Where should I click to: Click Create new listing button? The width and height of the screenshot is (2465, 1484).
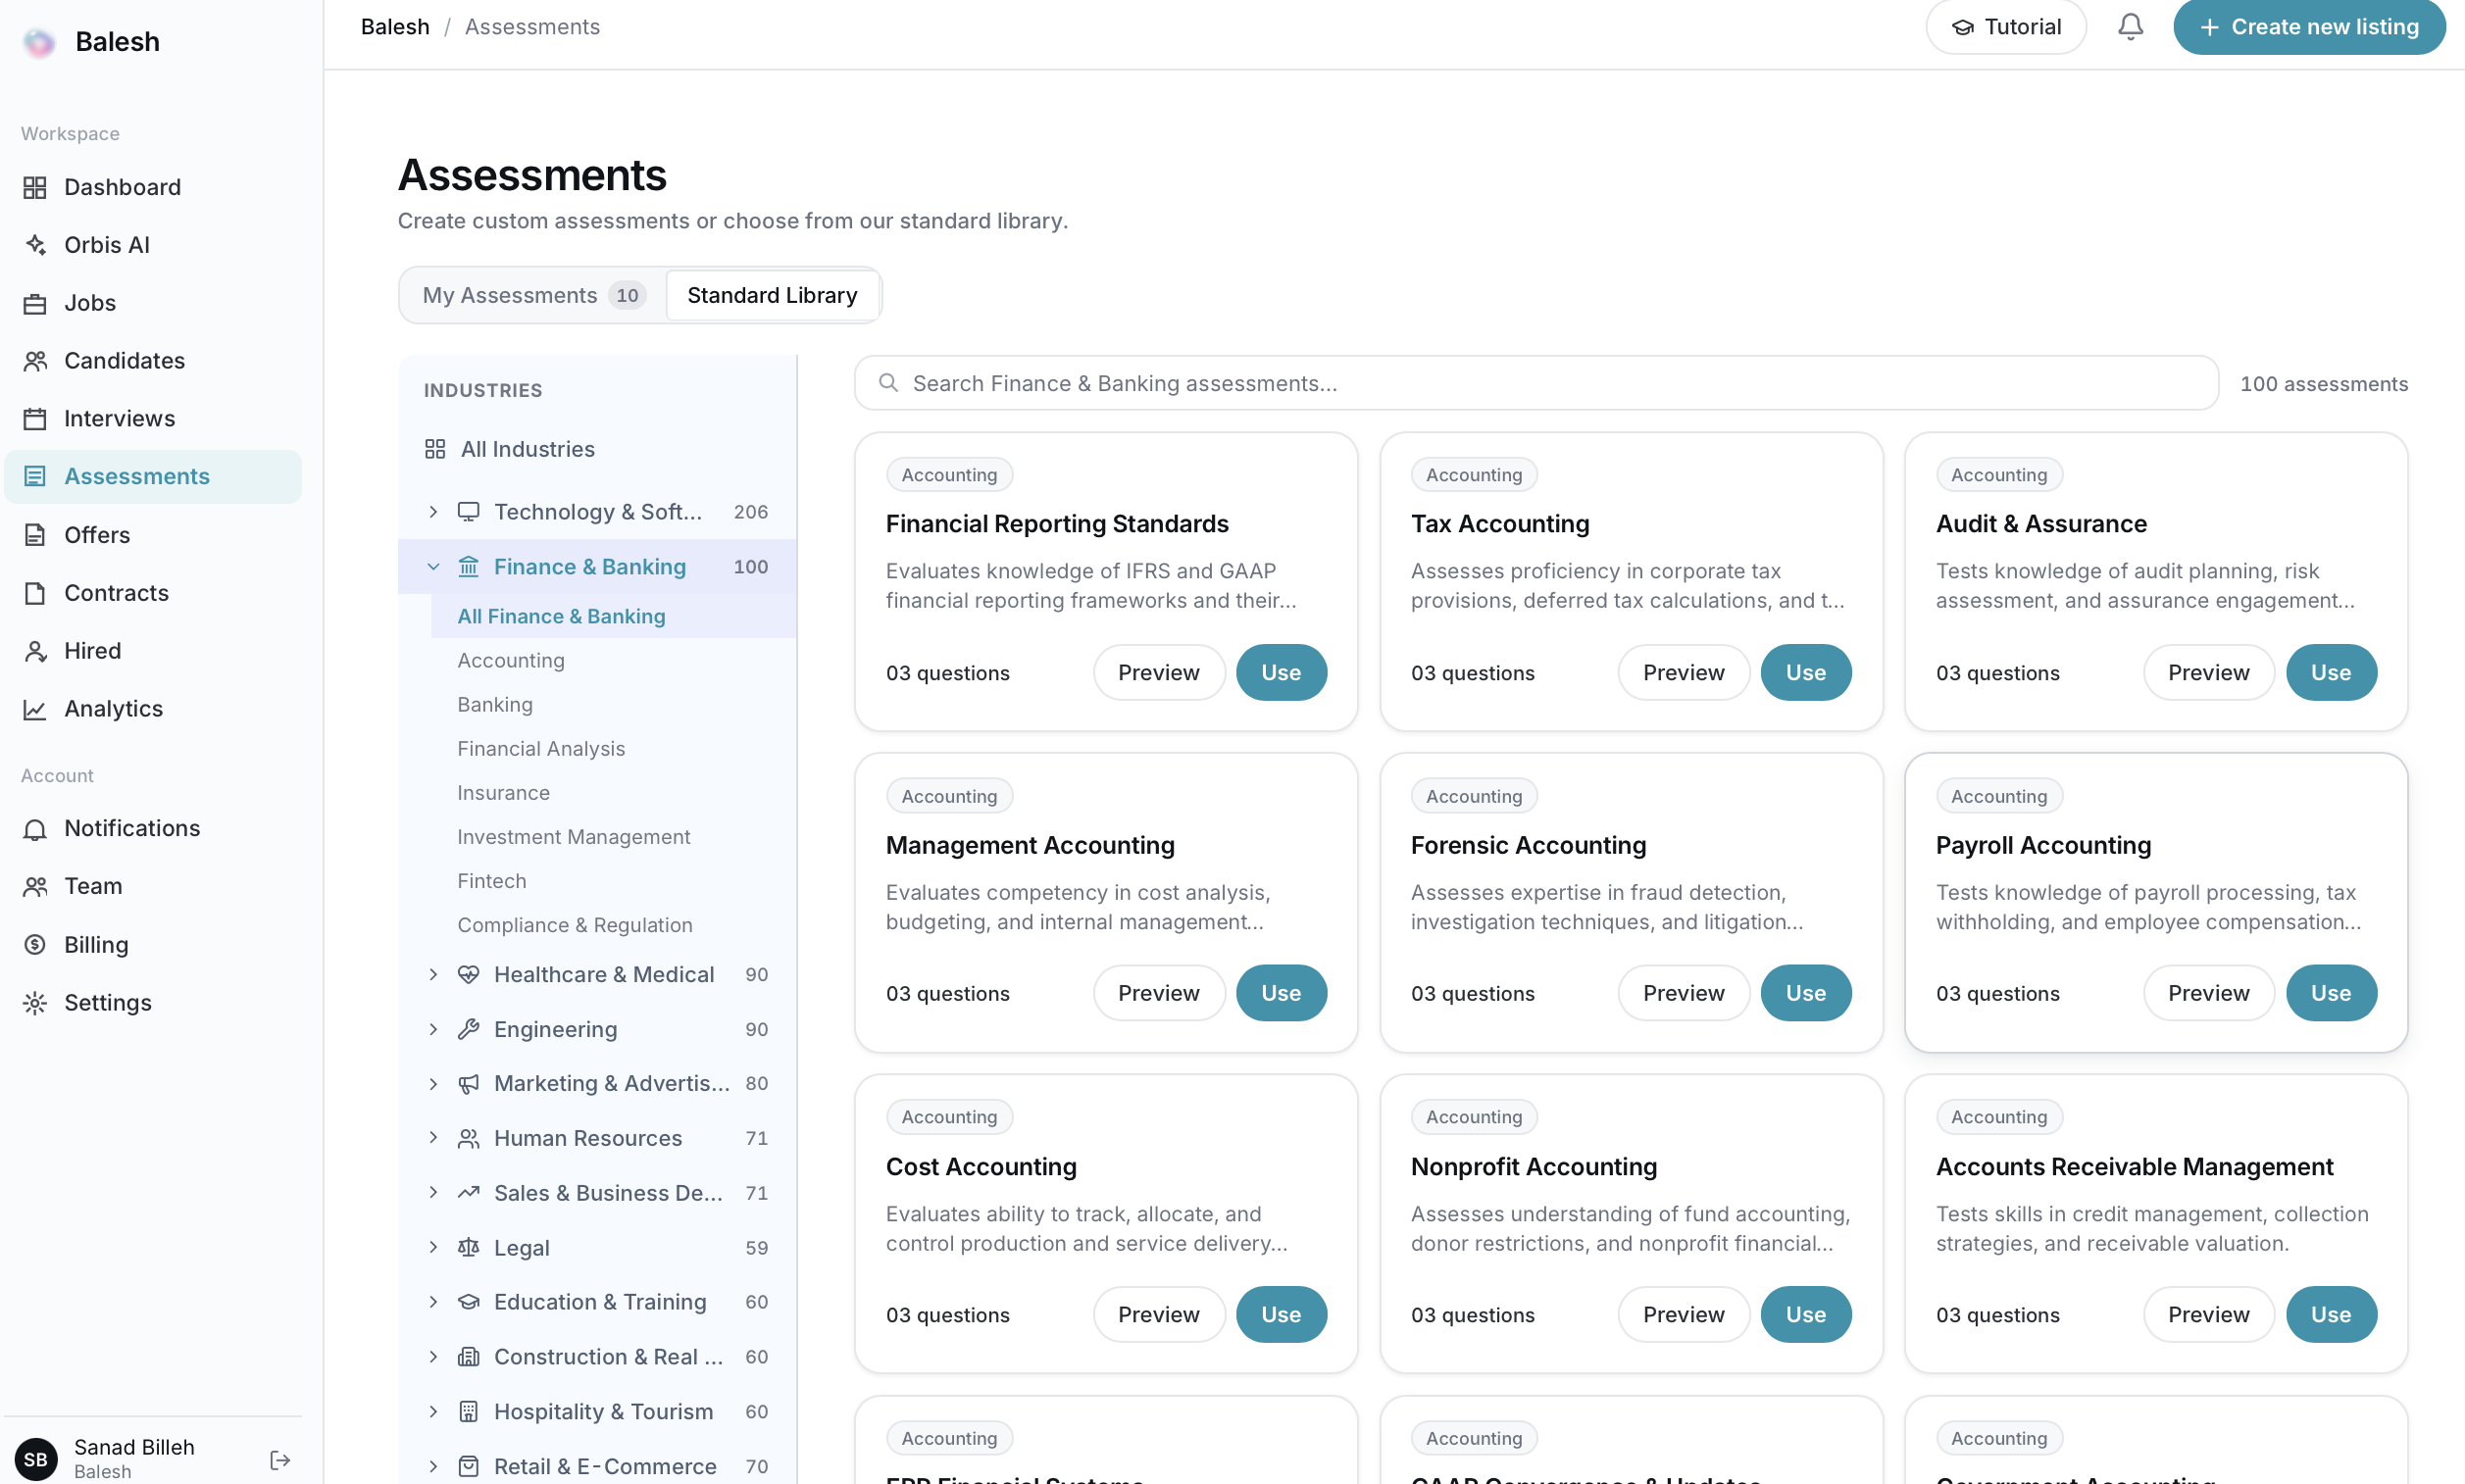(2309, 27)
